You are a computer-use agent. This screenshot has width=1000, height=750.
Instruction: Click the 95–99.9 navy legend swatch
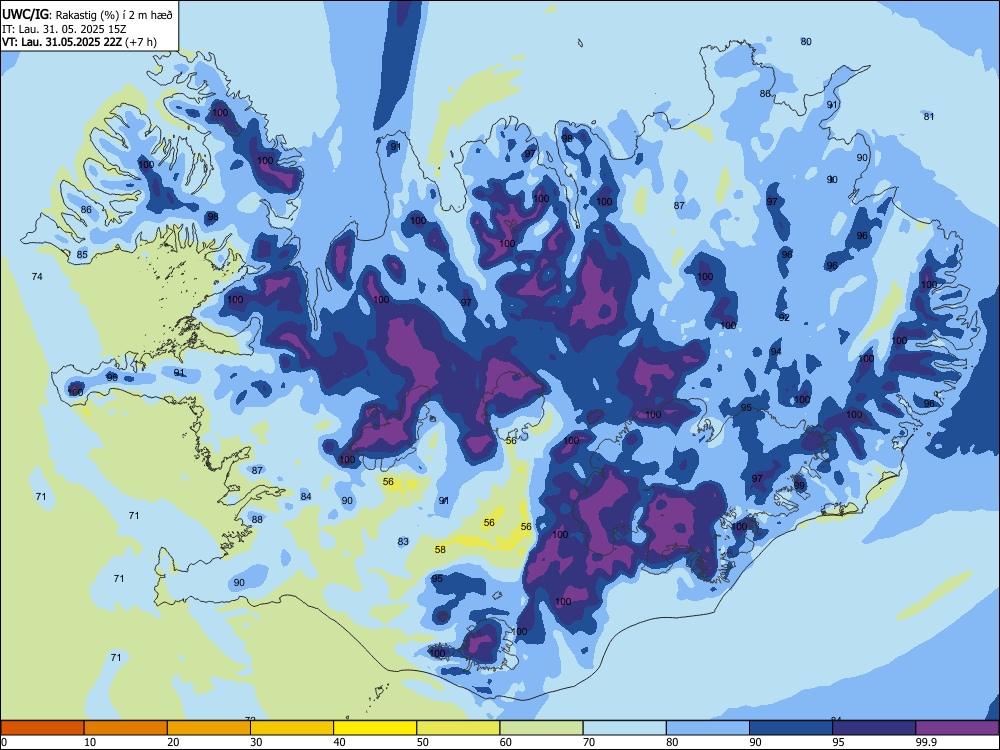tap(874, 728)
